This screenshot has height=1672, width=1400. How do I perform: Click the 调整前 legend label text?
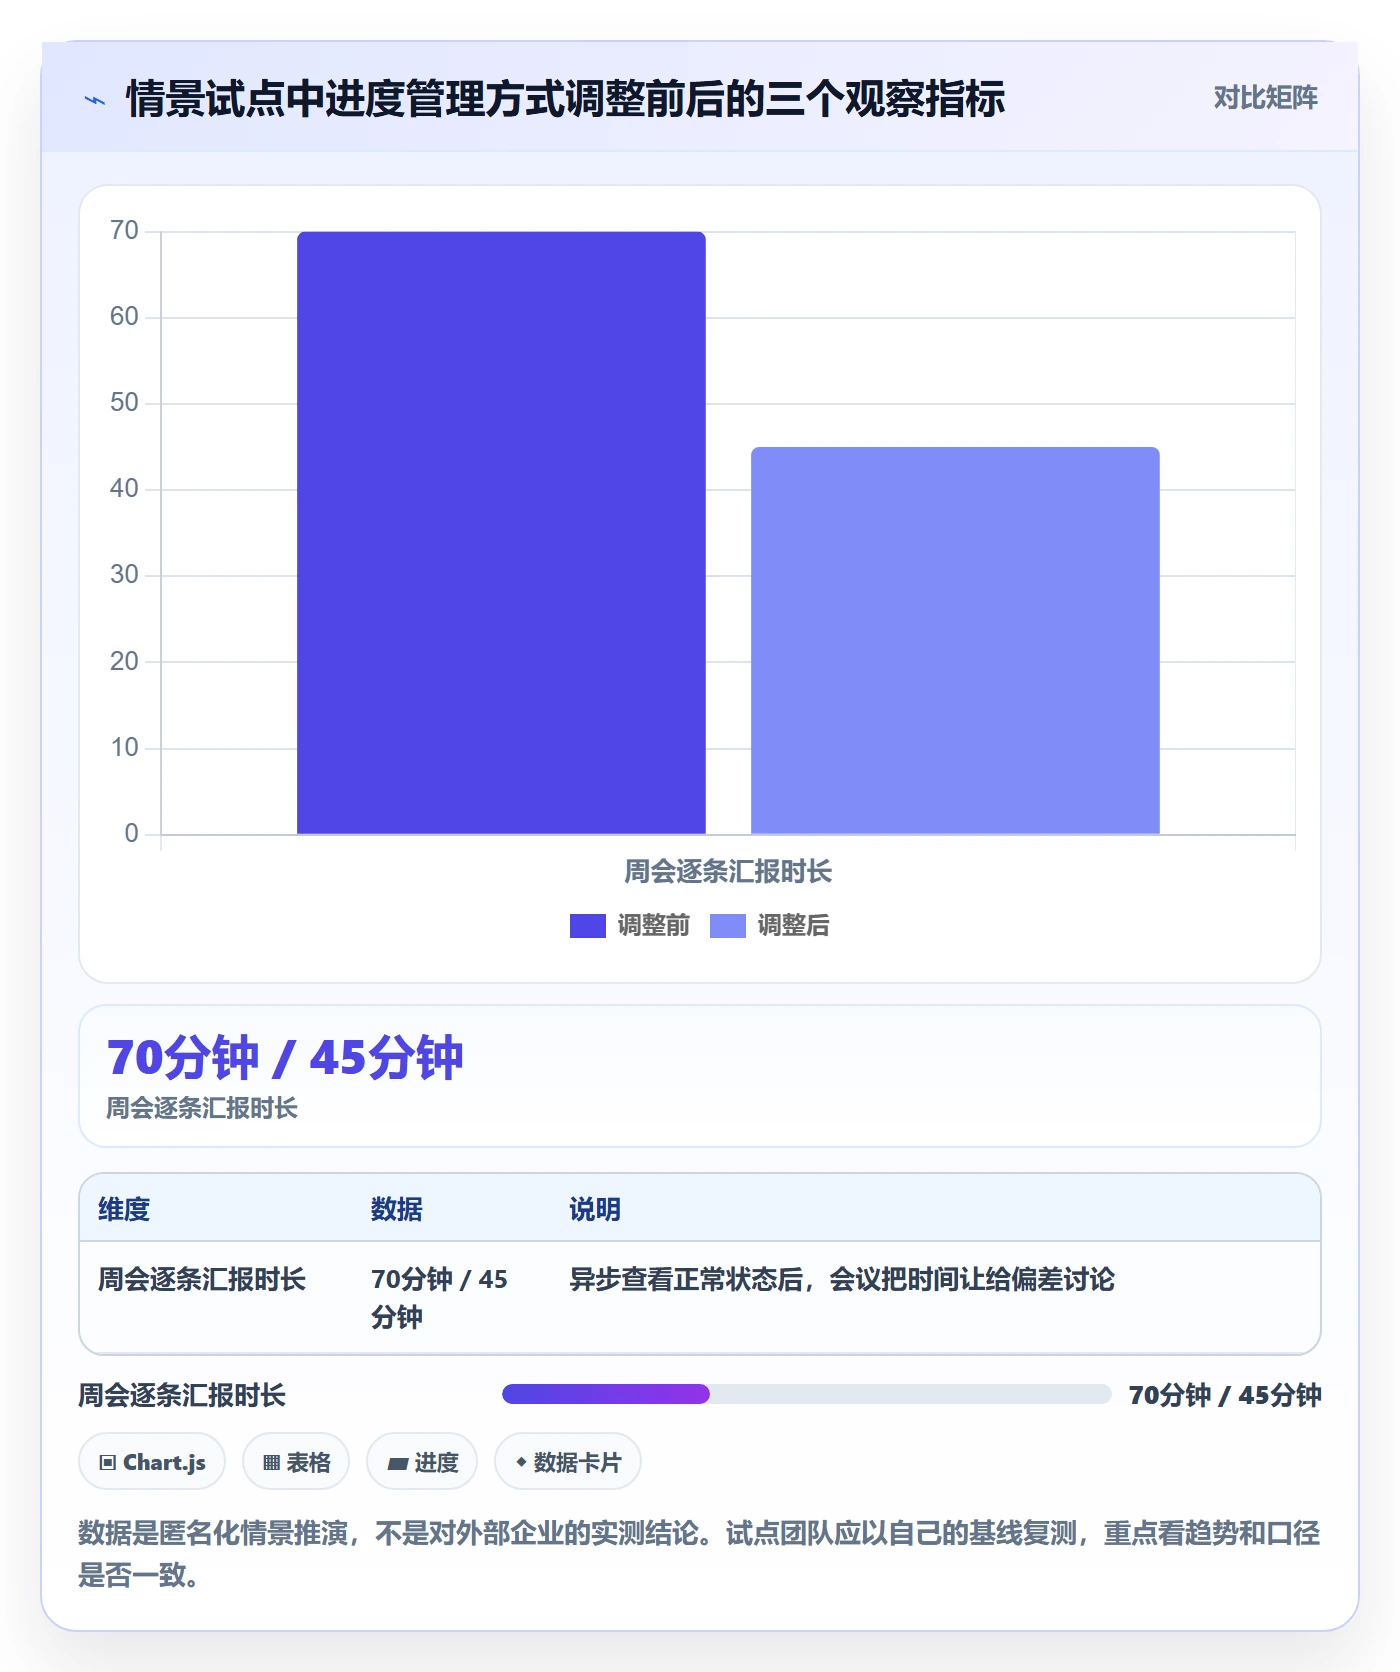coord(653,926)
